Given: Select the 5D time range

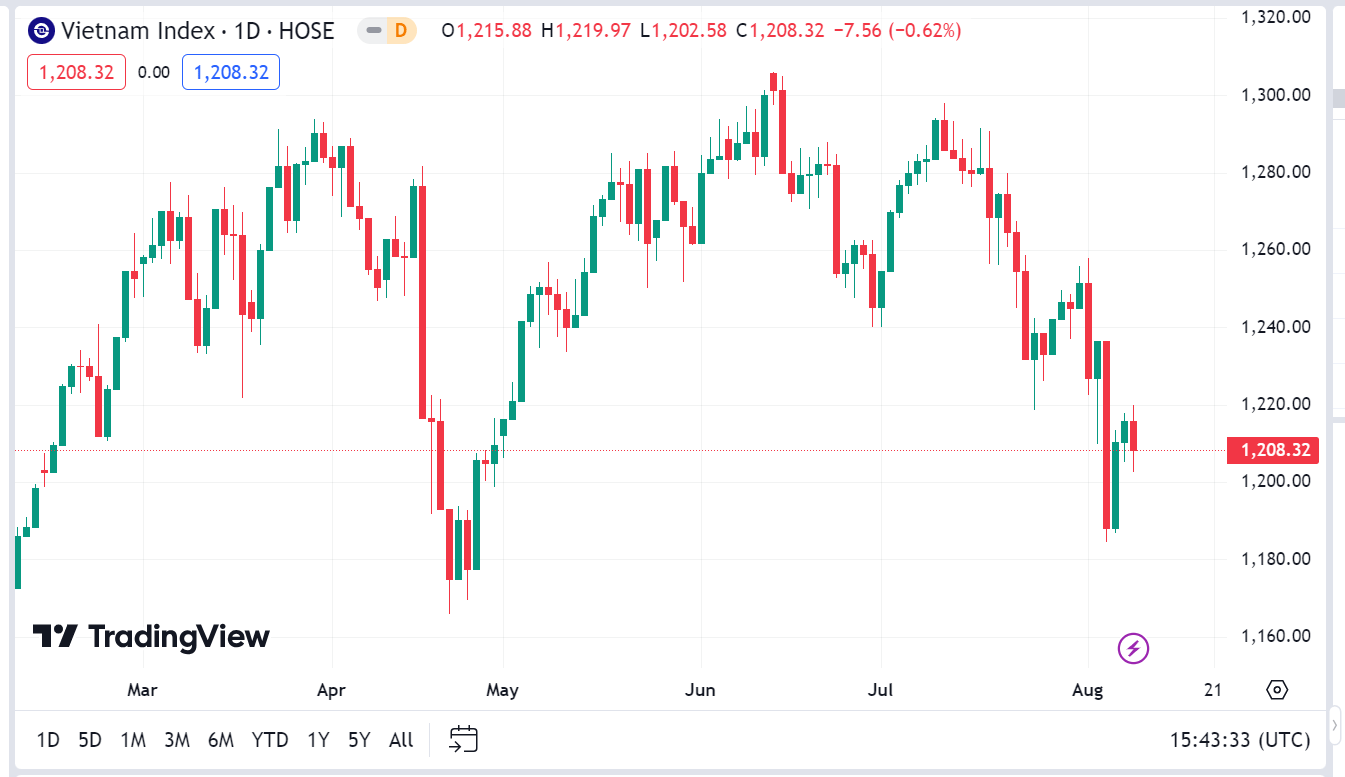Looking at the screenshot, I should 90,740.
